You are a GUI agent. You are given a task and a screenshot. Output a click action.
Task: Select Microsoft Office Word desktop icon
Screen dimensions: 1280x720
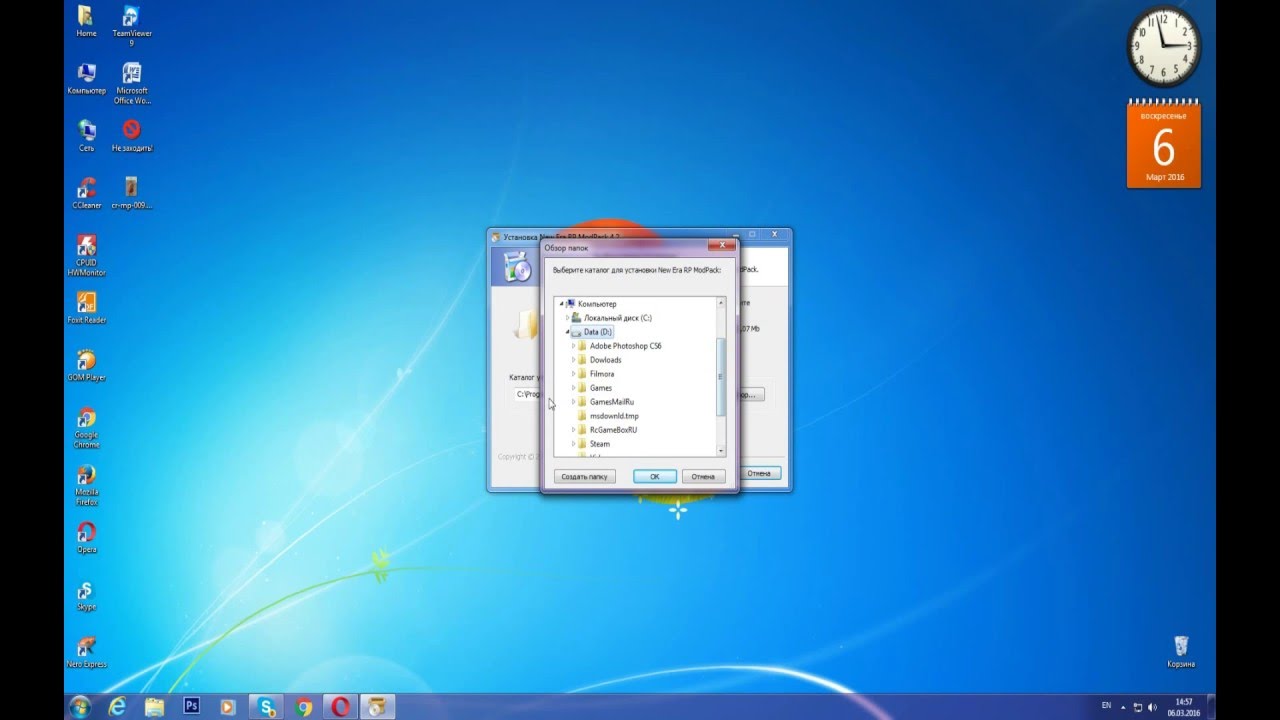131,84
